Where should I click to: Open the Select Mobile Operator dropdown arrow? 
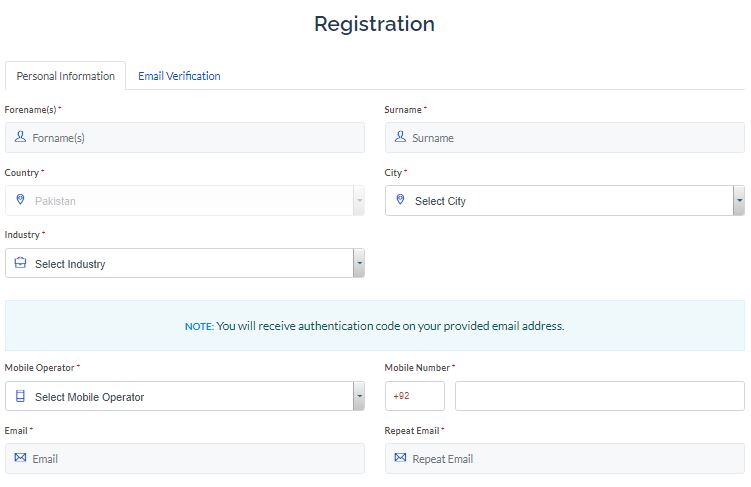point(359,396)
